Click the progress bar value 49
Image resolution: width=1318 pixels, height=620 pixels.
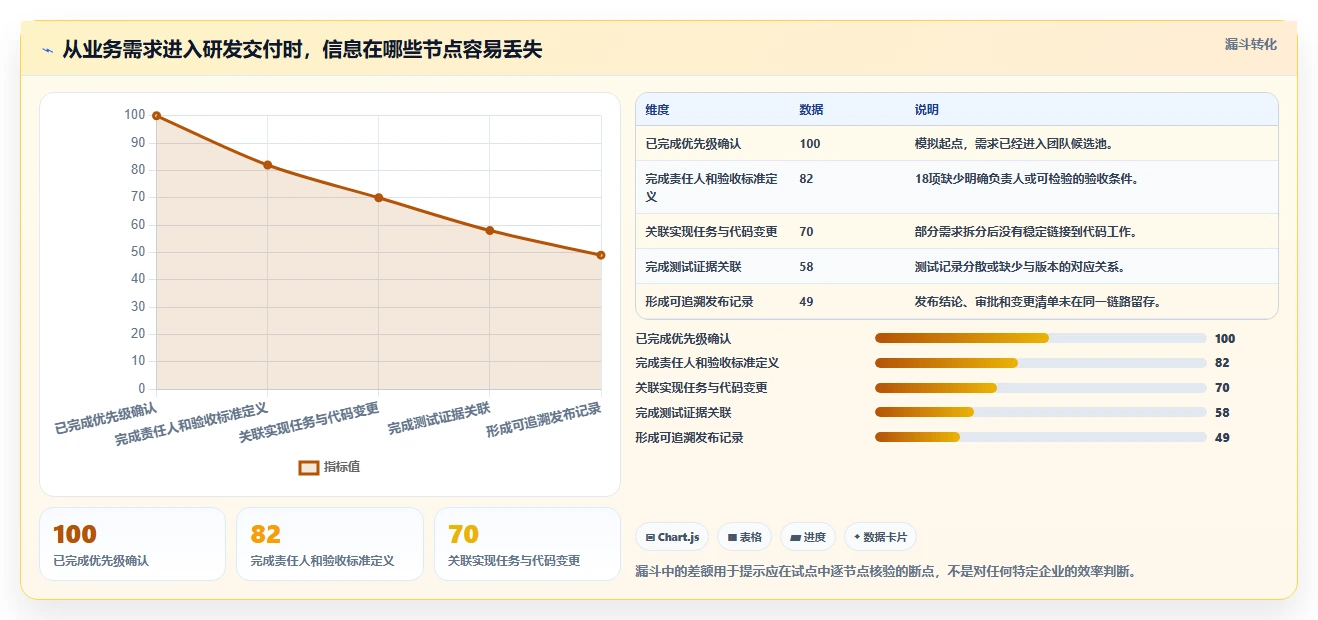coord(1222,437)
